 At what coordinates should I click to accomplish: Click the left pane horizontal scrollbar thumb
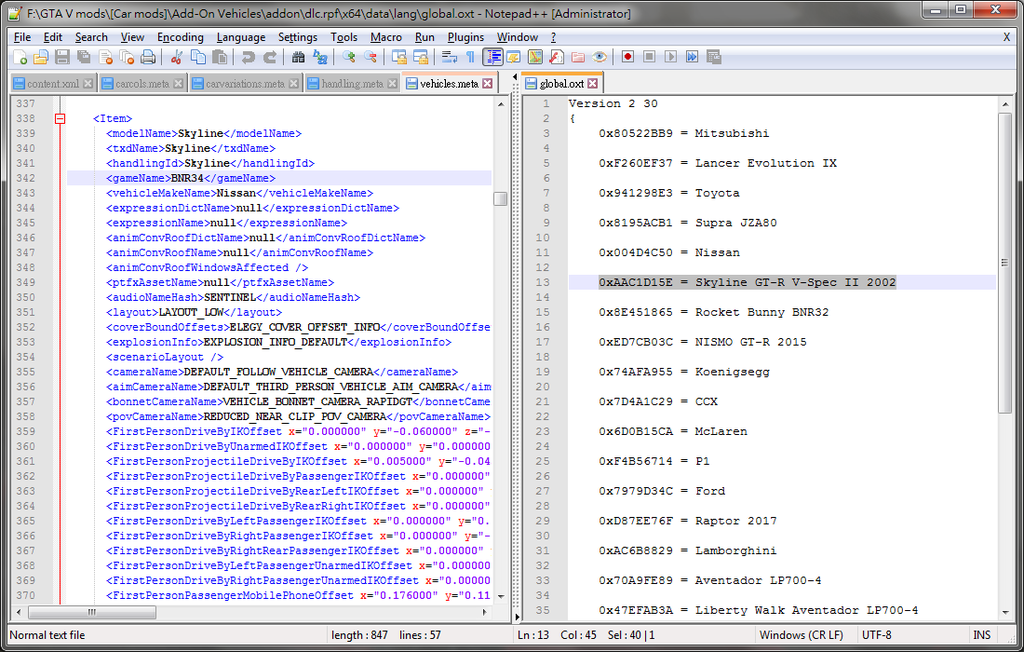[92, 612]
